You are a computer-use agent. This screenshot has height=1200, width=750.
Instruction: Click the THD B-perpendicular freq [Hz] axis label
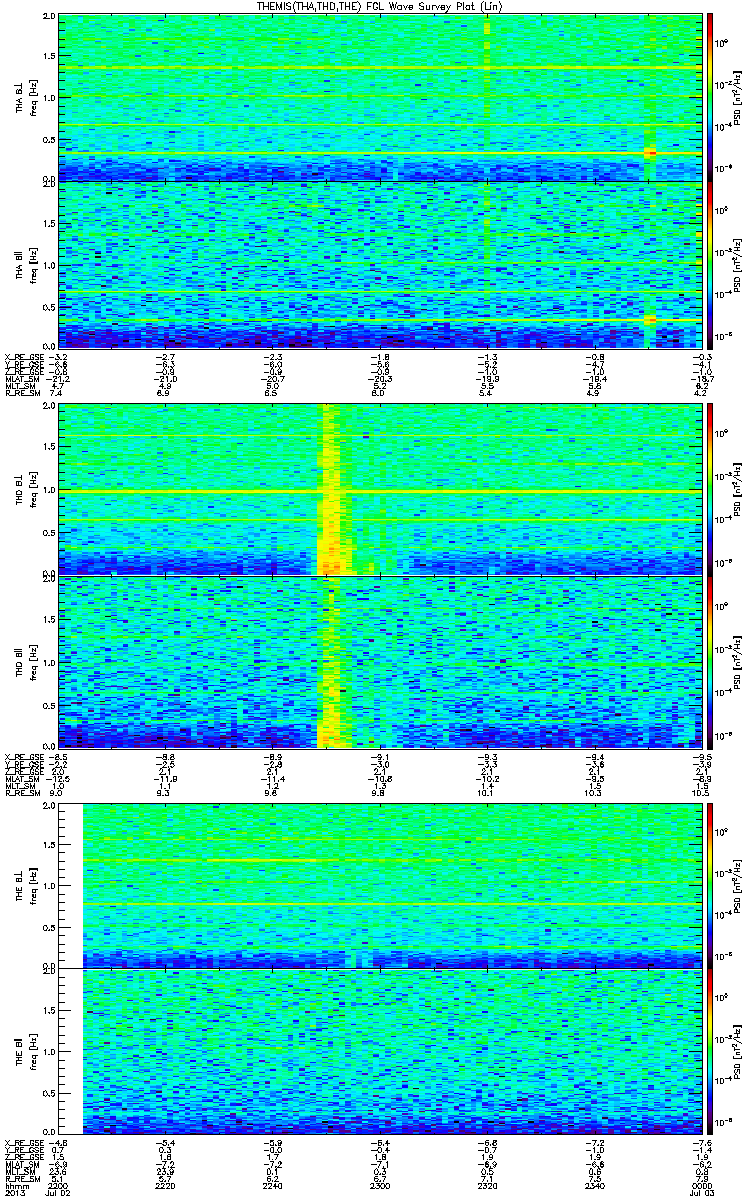[32, 488]
